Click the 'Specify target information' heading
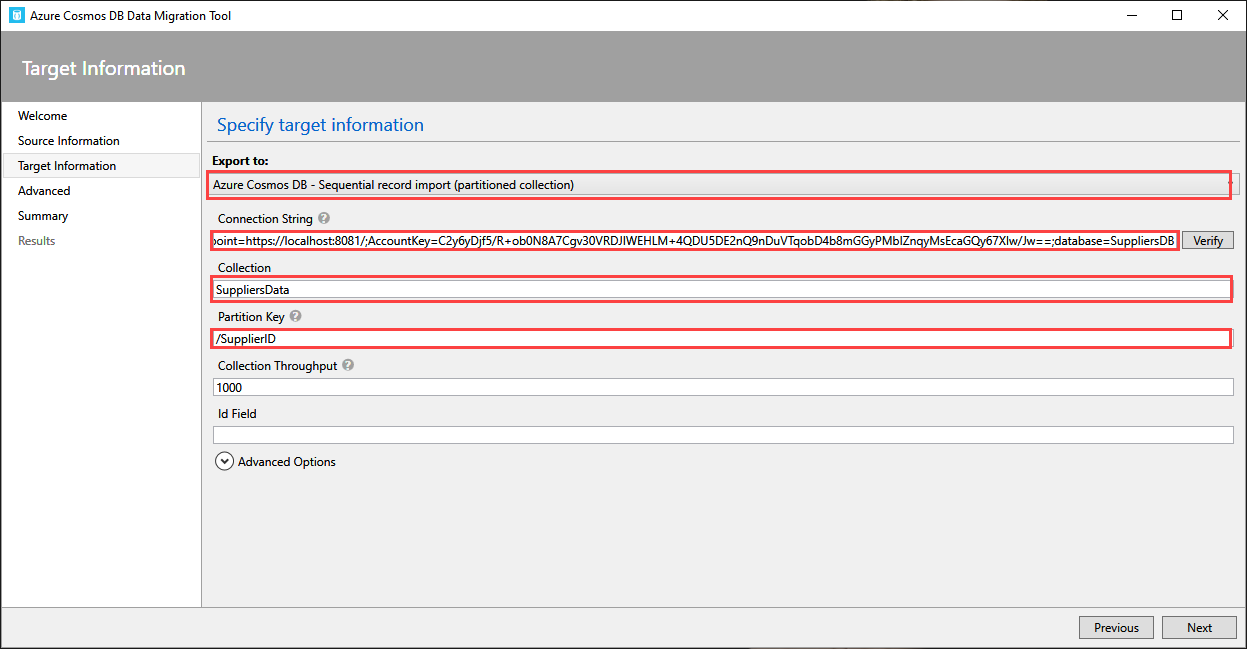The width and height of the screenshot is (1247, 649). (320, 125)
